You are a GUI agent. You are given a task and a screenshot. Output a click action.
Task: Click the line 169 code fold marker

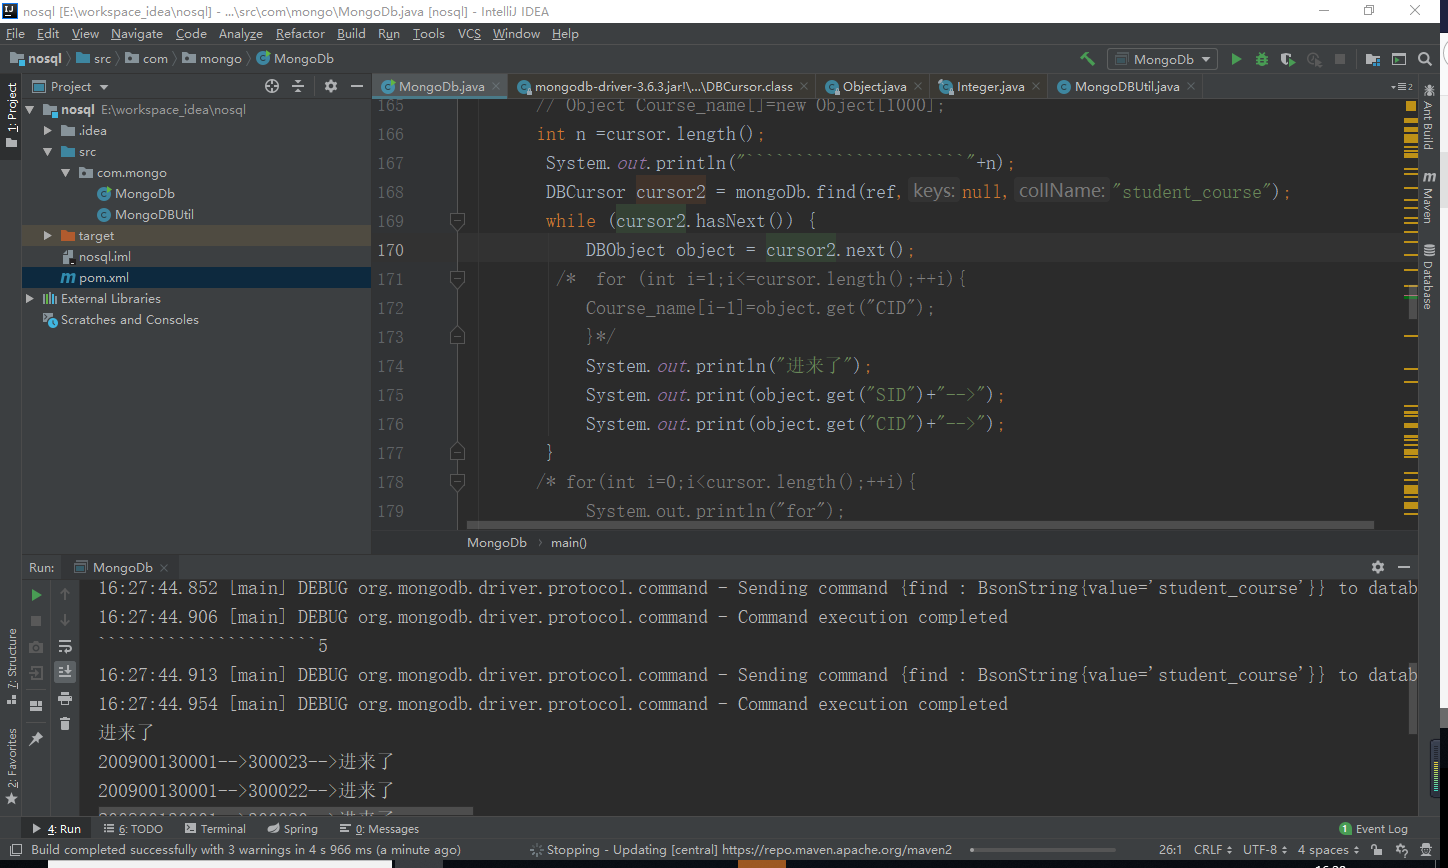tap(457, 221)
